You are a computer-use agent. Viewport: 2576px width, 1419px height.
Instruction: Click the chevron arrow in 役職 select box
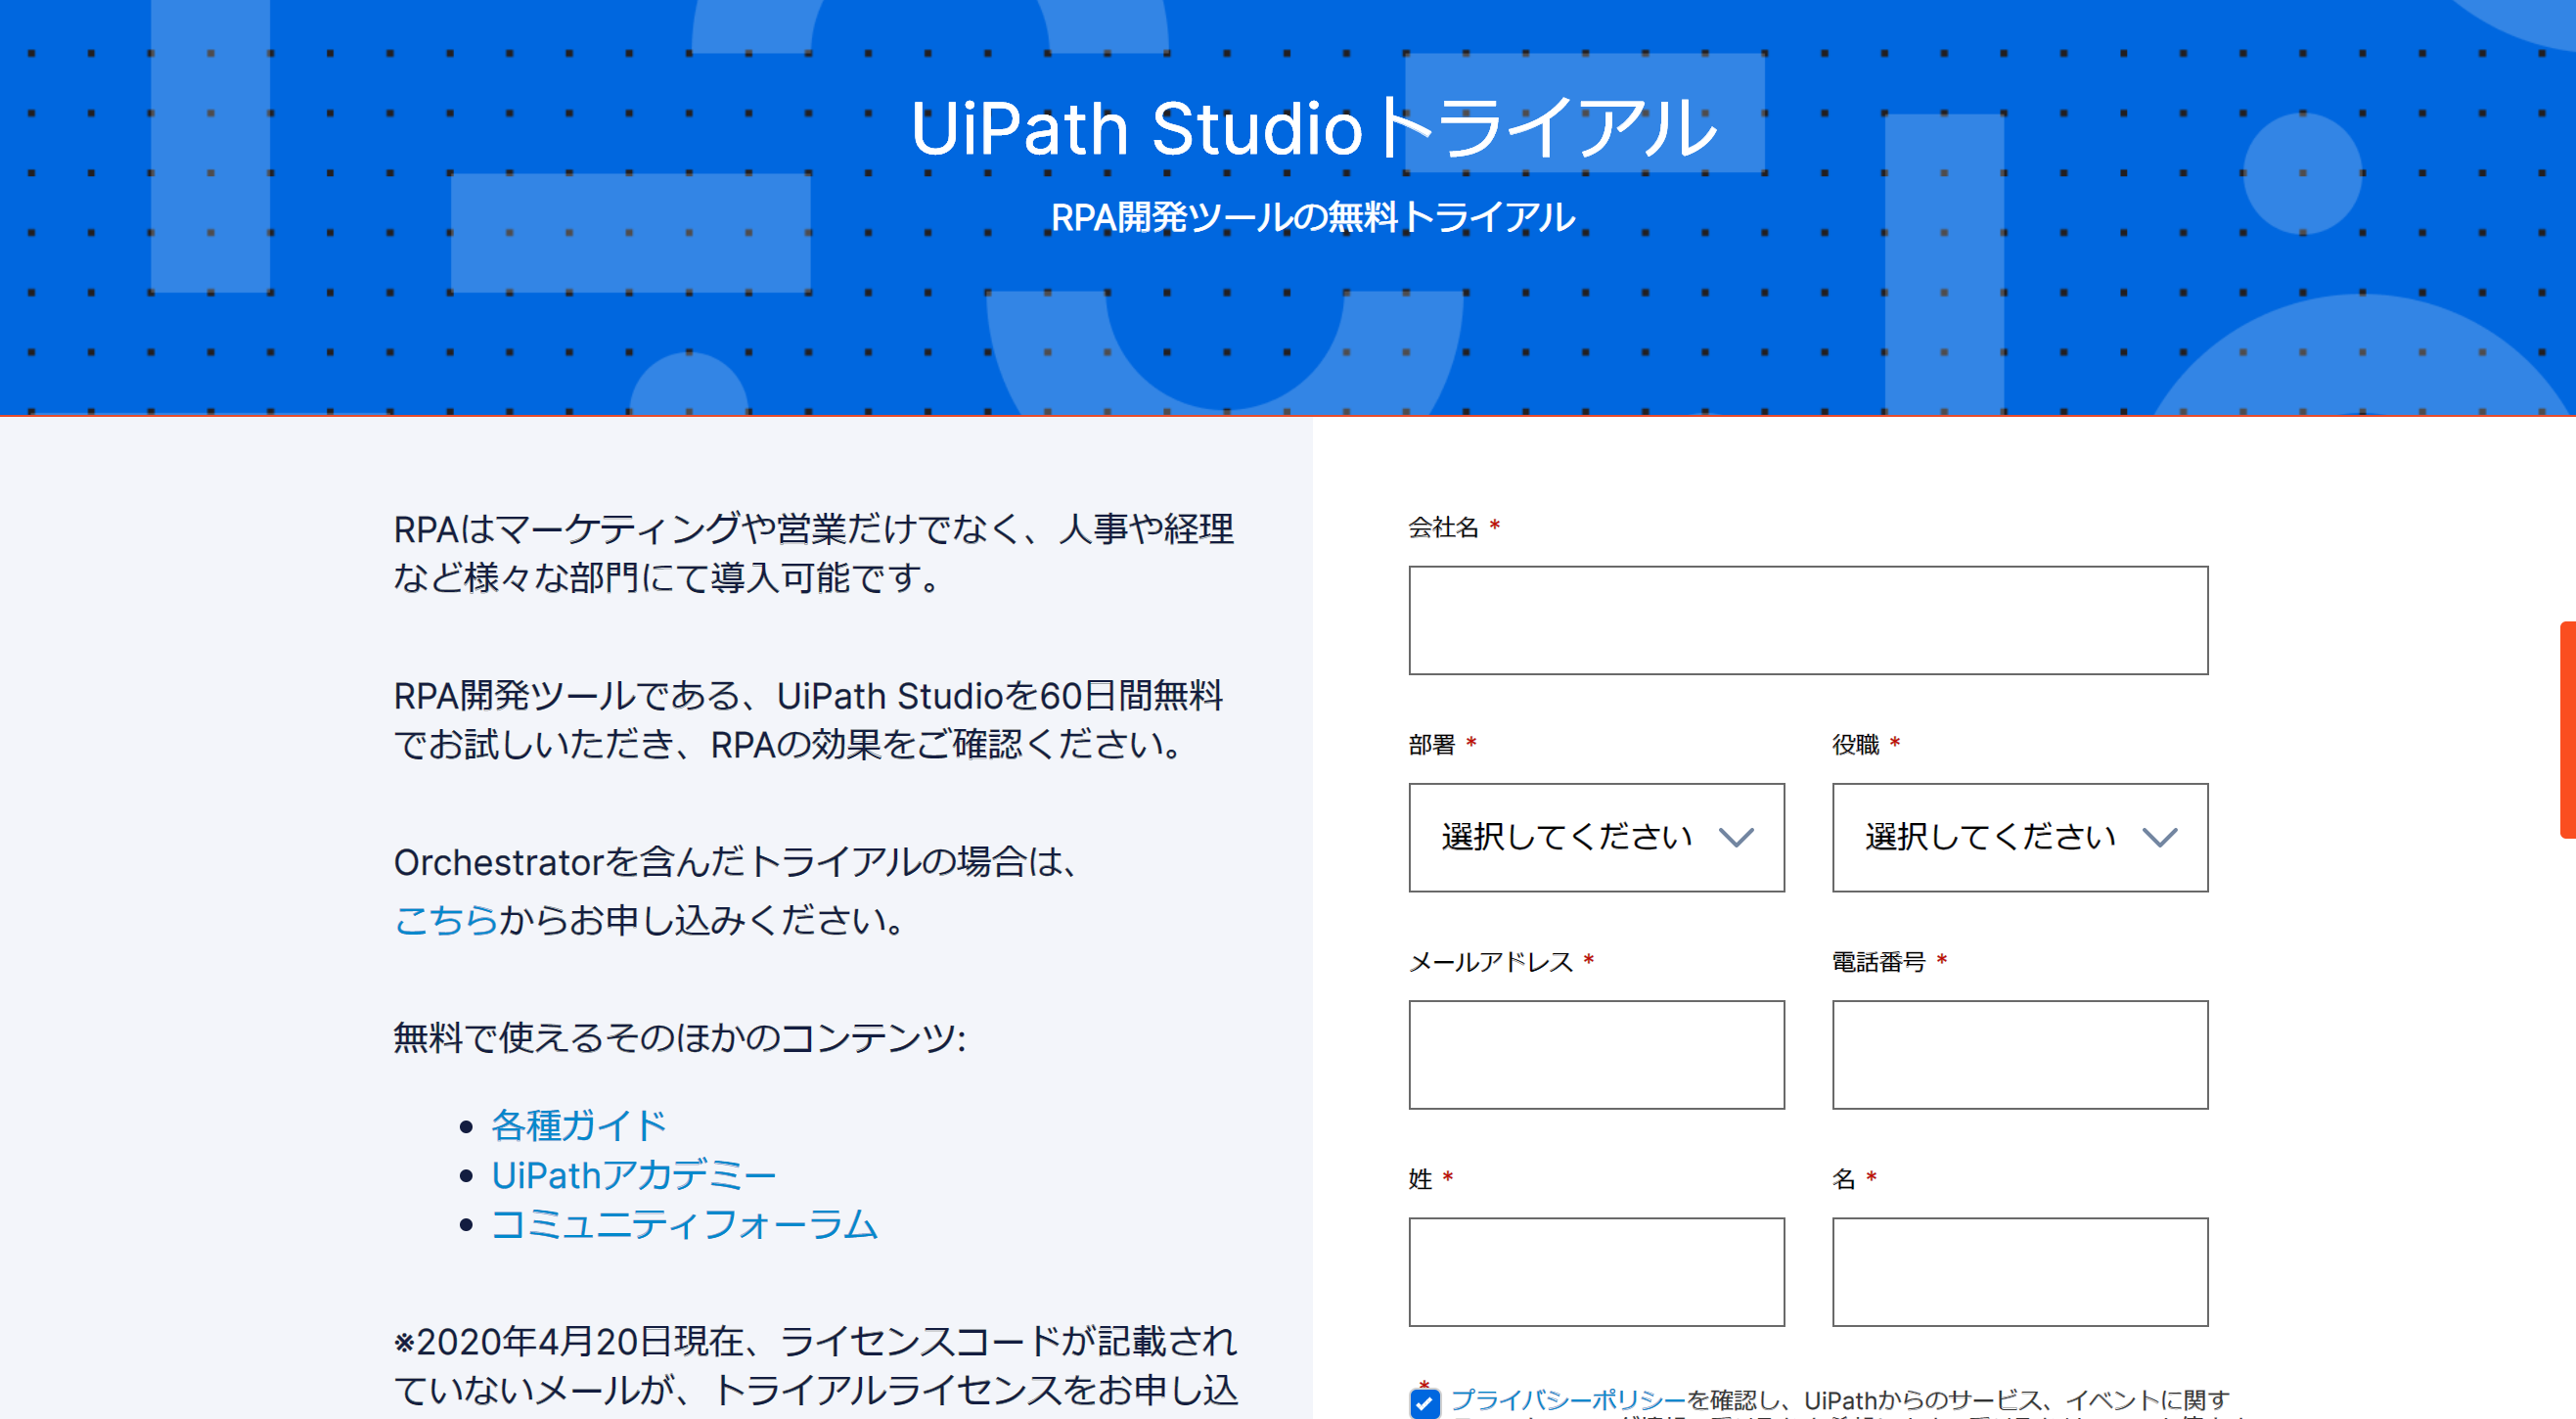(2159, 837)
